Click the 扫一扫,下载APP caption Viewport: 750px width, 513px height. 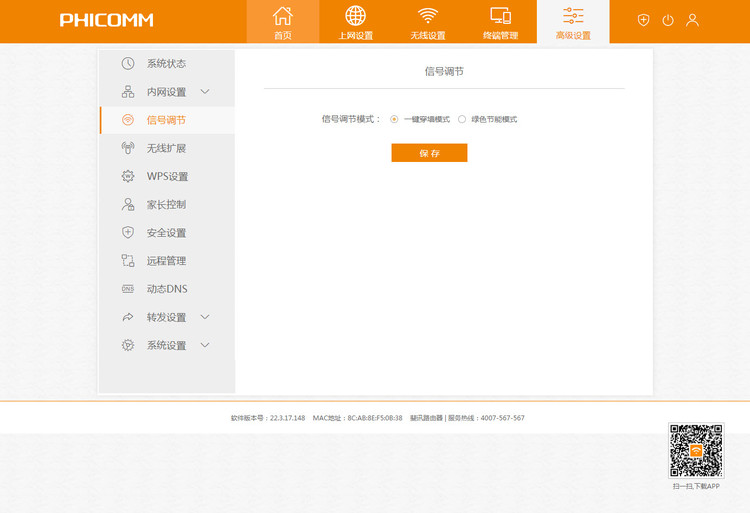pos(696,486)
